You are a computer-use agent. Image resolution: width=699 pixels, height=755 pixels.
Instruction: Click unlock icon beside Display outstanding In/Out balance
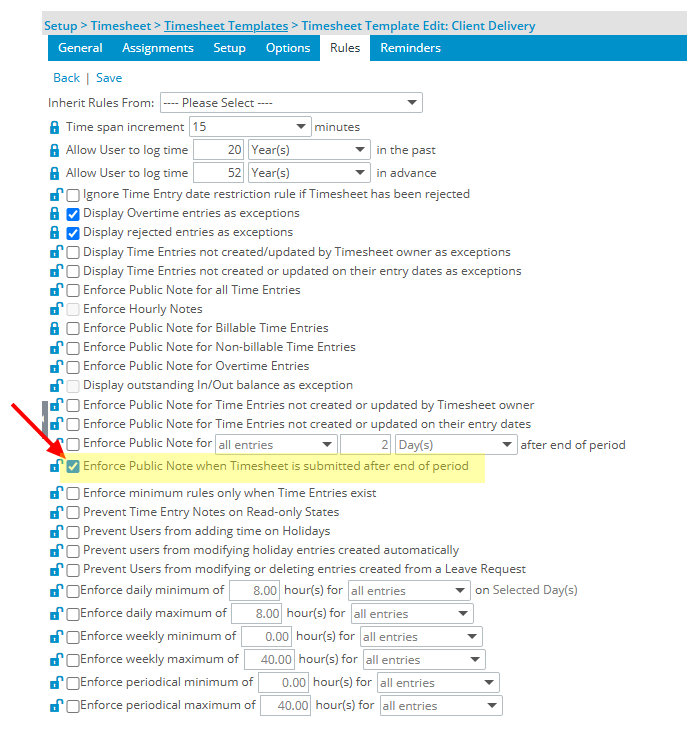tap(56, 386)
